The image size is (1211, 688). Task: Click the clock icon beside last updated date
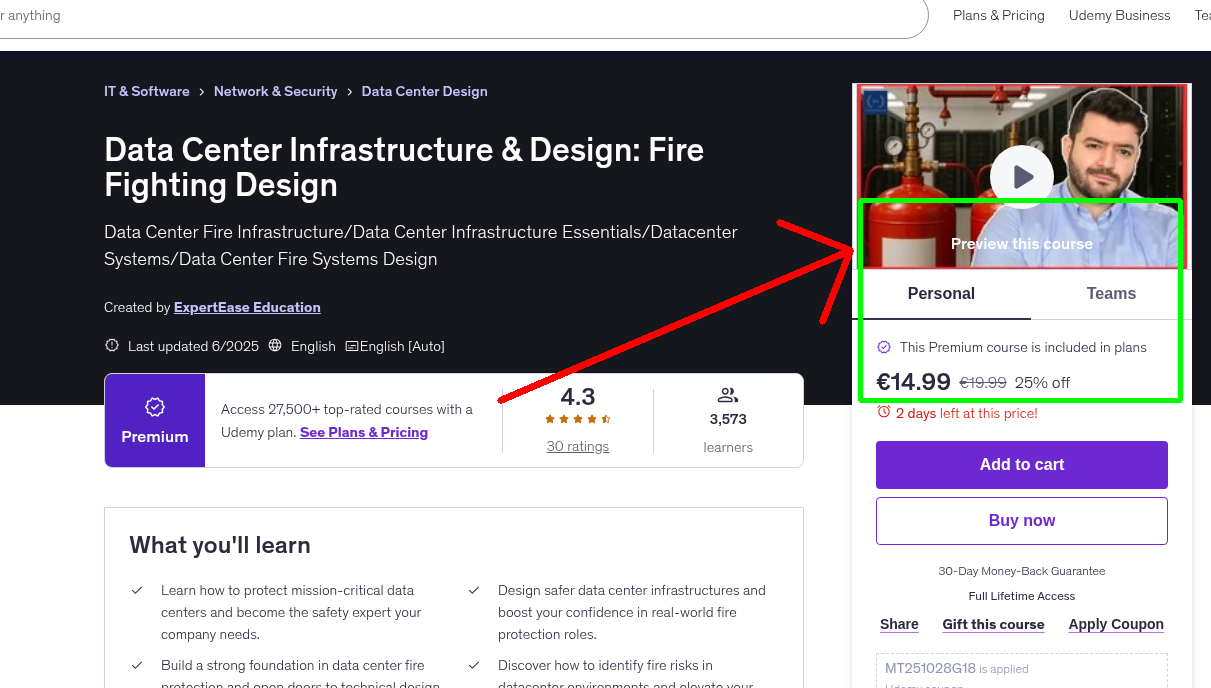[112, 345]
